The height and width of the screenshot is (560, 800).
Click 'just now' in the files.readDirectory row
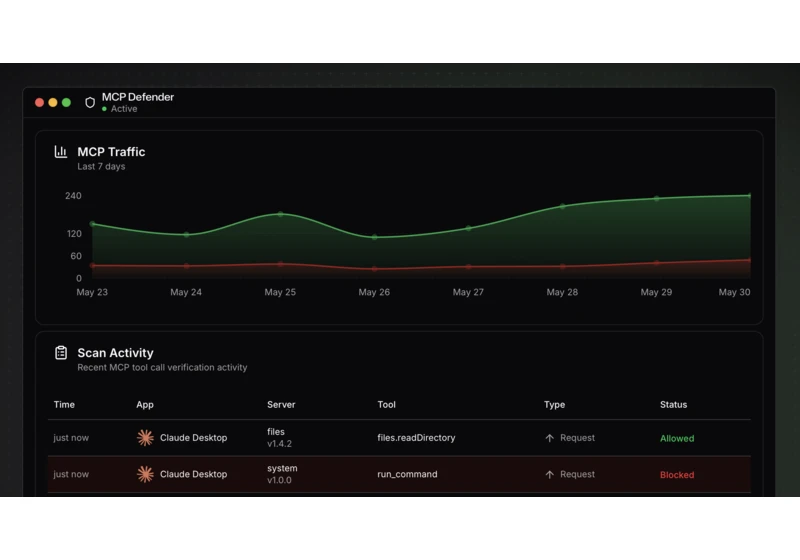pos(71,438)
